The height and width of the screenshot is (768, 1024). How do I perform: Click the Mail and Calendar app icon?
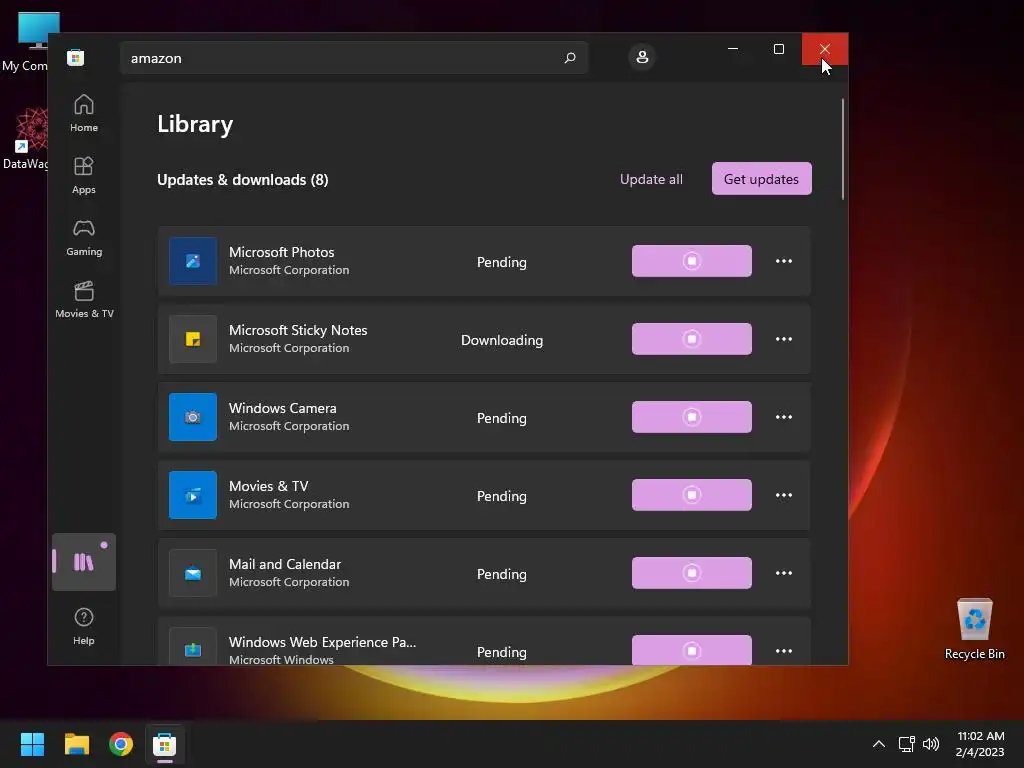(193, 573)
